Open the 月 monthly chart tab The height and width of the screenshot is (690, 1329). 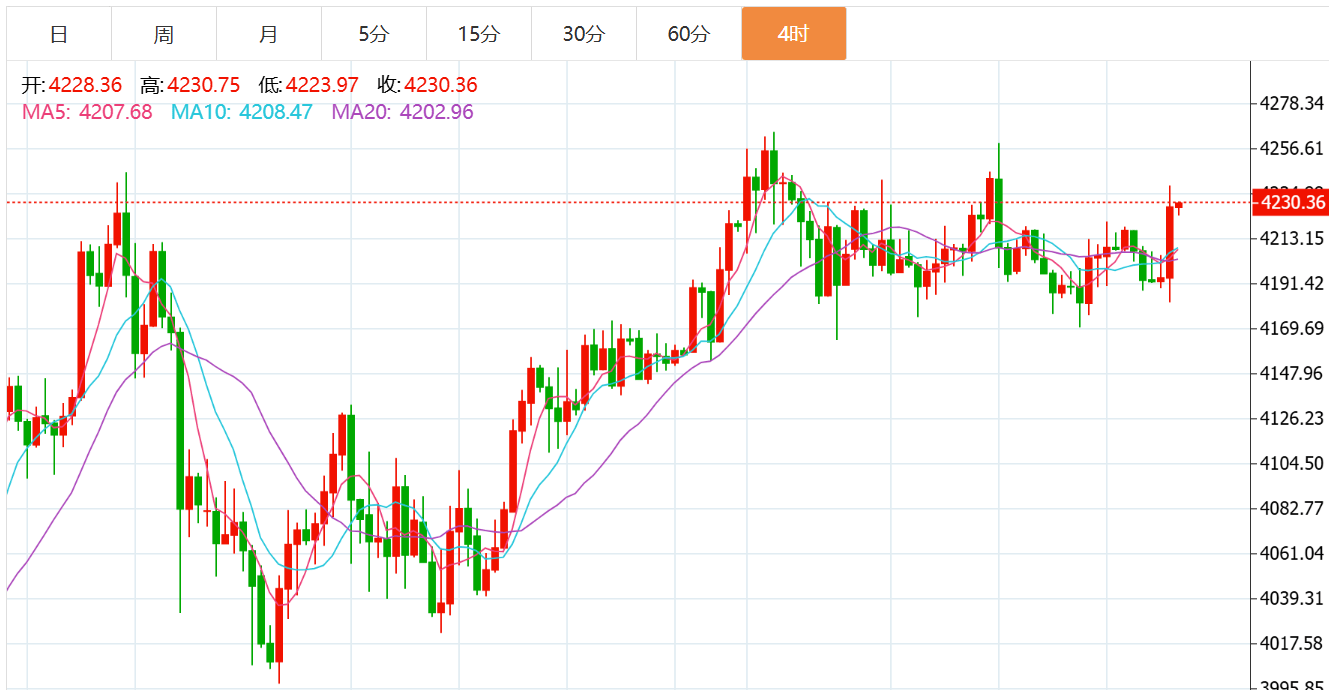point(269,34)
